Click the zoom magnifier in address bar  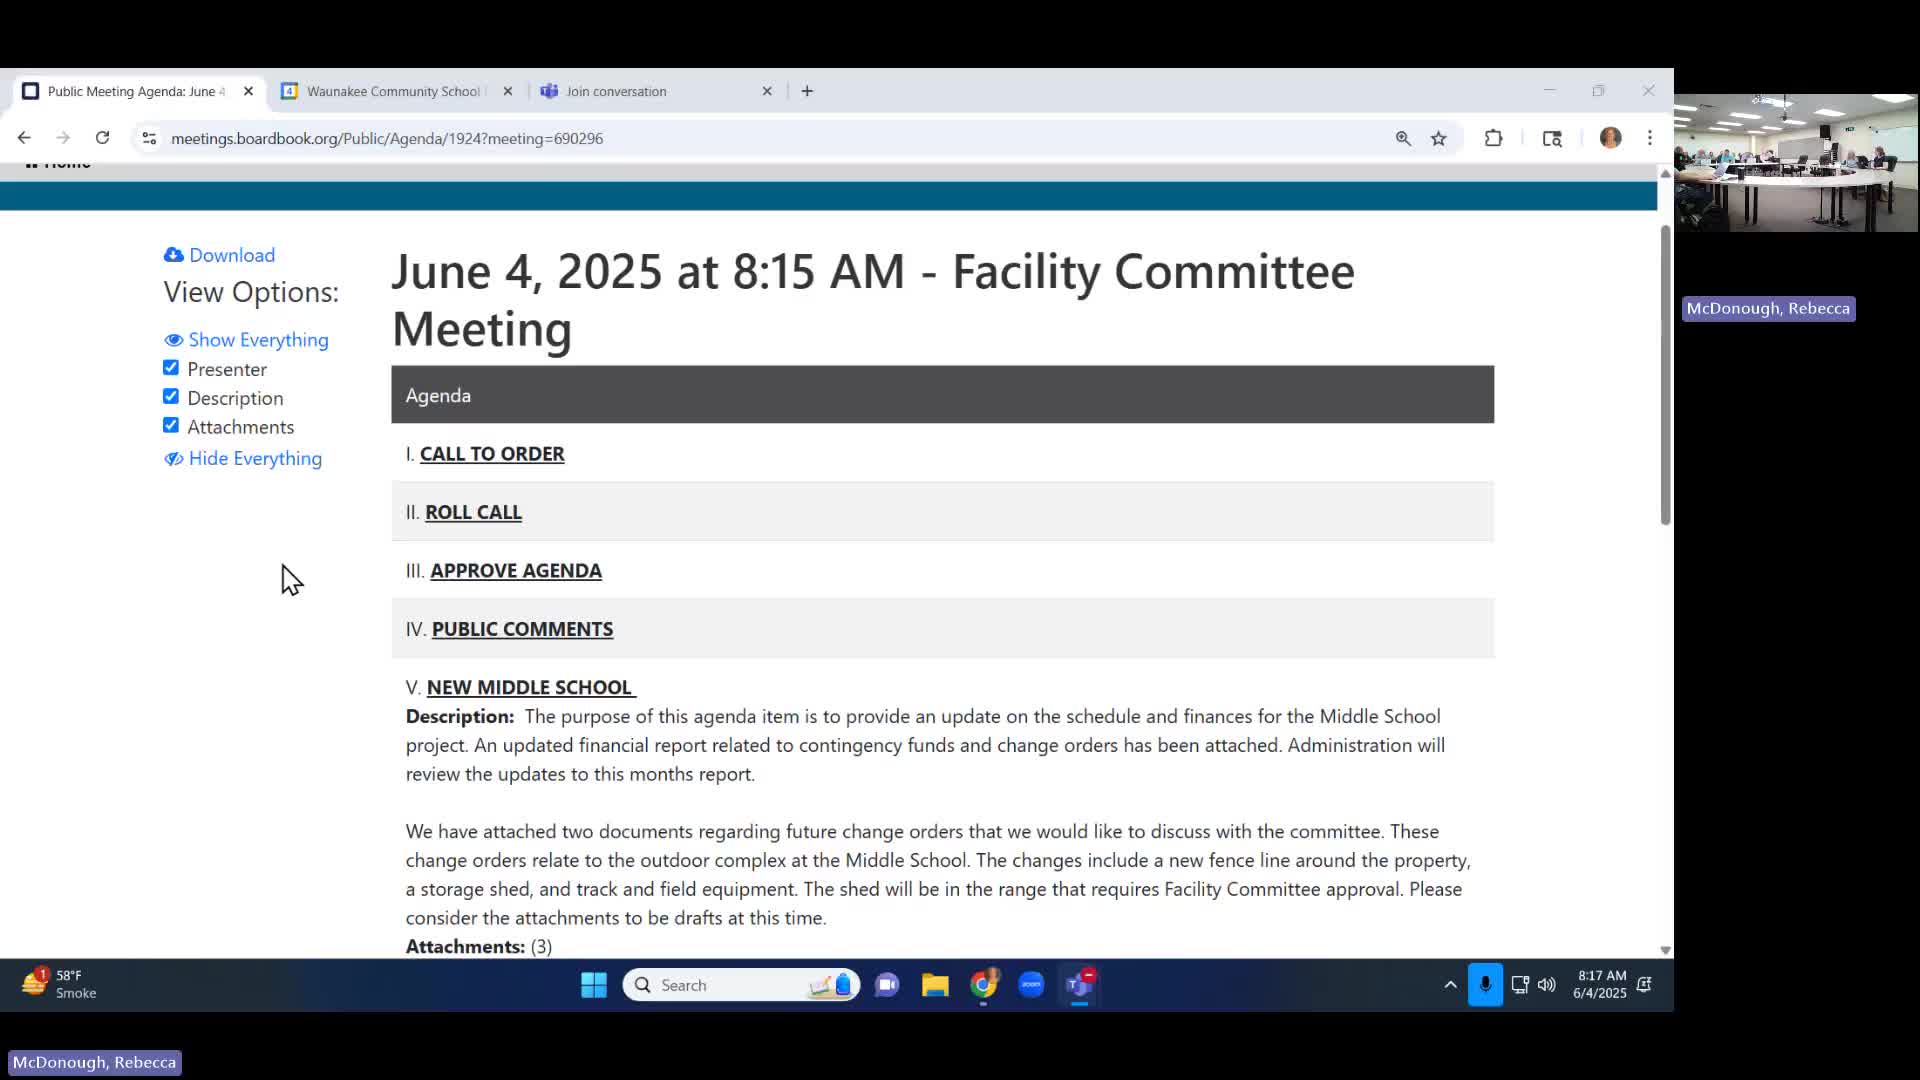[1403, 139]
